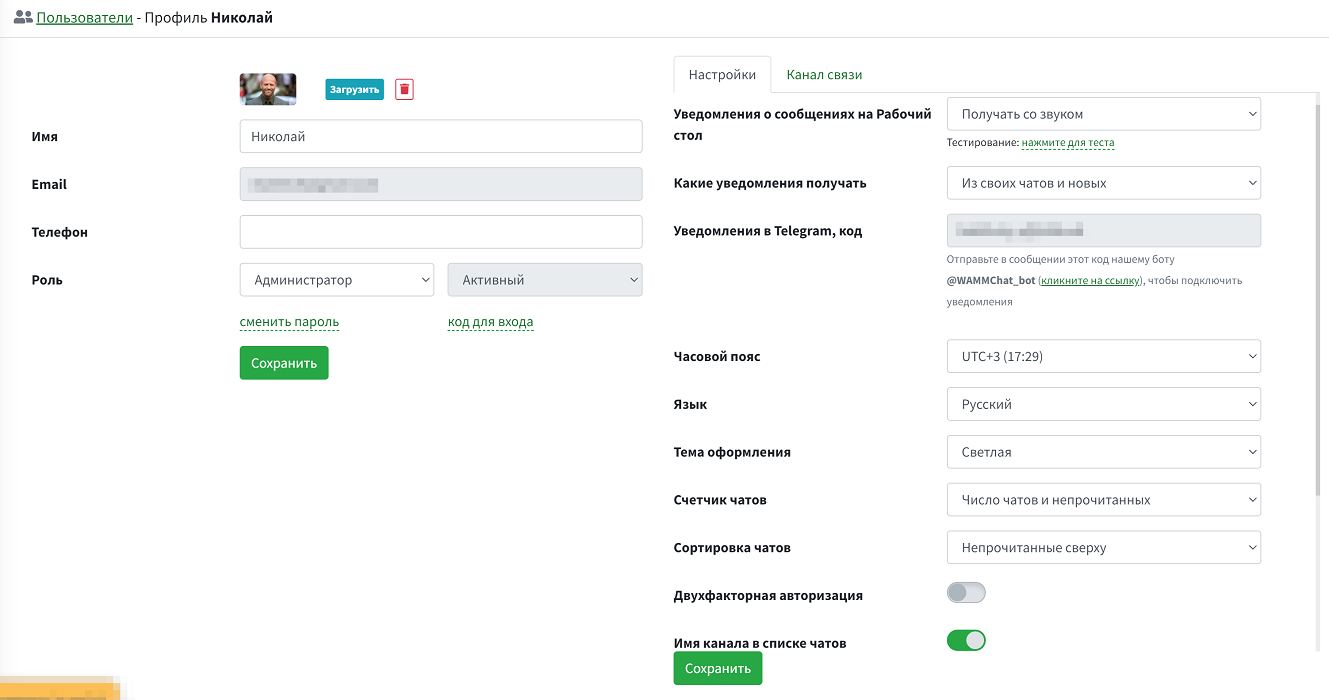
Task: Open the chat sorting dropdown
Action: (x=1103, y=547)
